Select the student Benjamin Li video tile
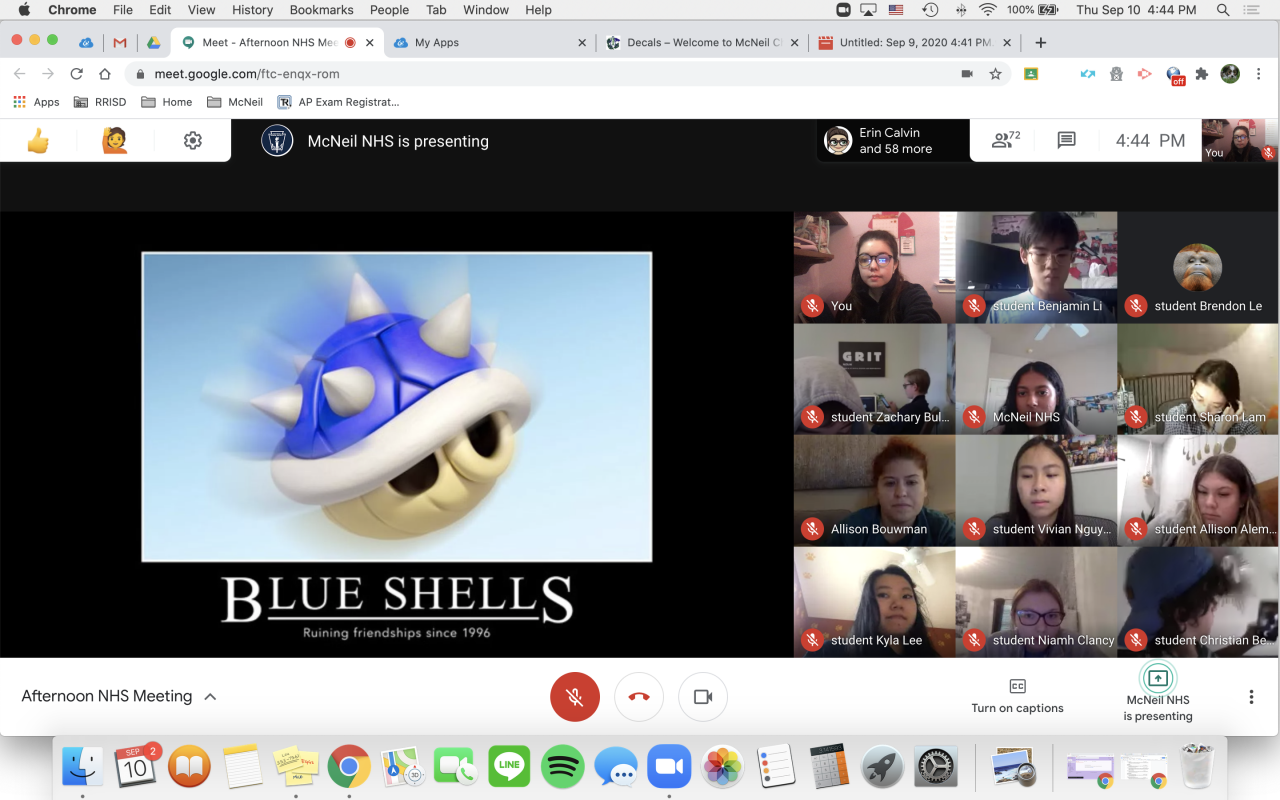This screenshot has height=800, width=1280. tap(1037, 268)
